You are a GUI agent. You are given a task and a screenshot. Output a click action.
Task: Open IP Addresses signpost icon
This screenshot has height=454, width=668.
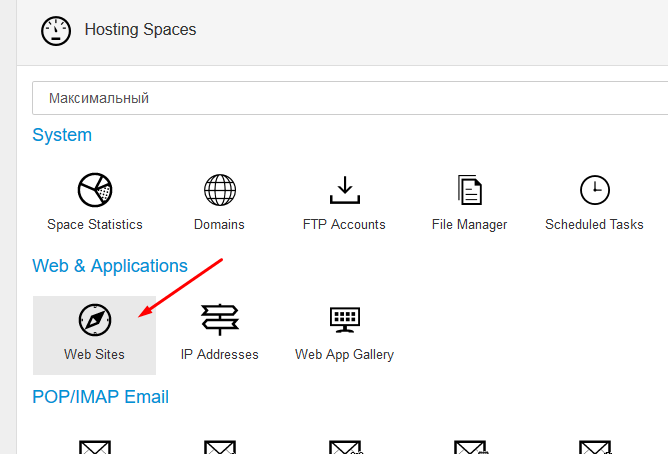[x=219, y=320]
